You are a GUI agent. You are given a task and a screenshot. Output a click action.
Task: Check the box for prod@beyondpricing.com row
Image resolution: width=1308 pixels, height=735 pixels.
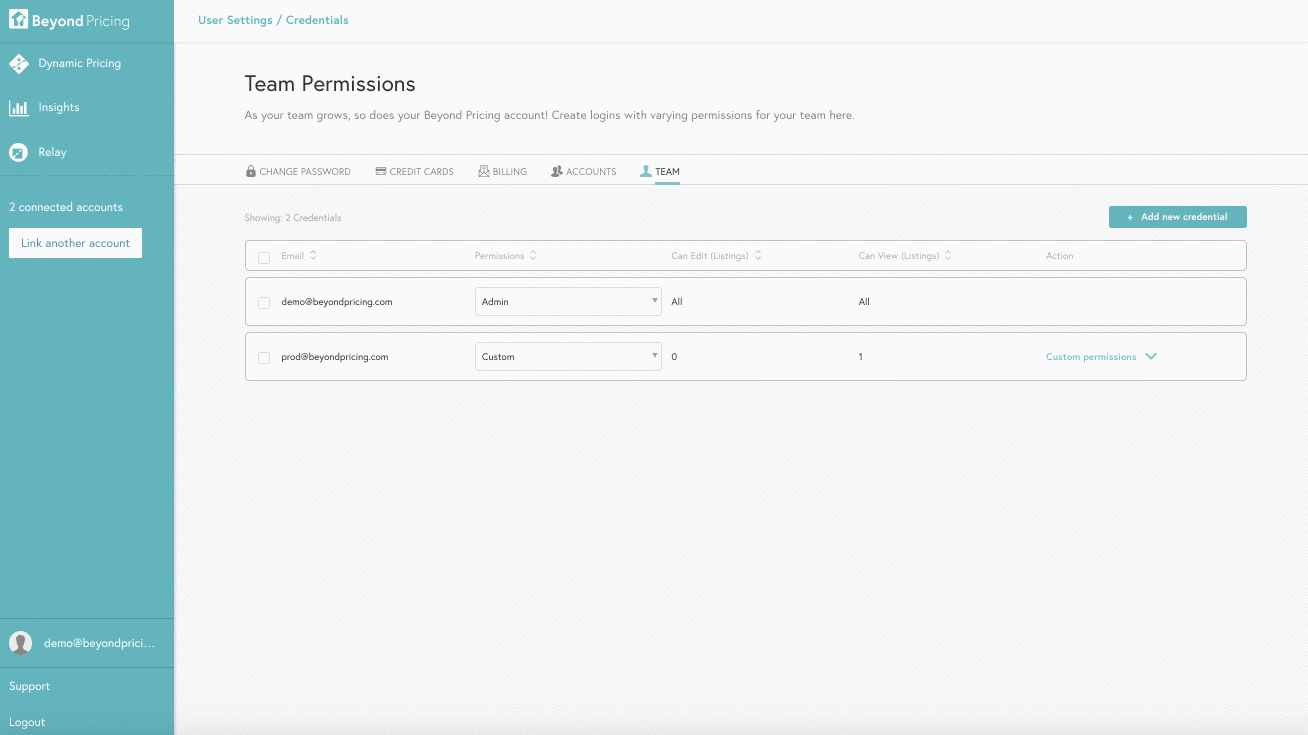click(x=264, y=358)
